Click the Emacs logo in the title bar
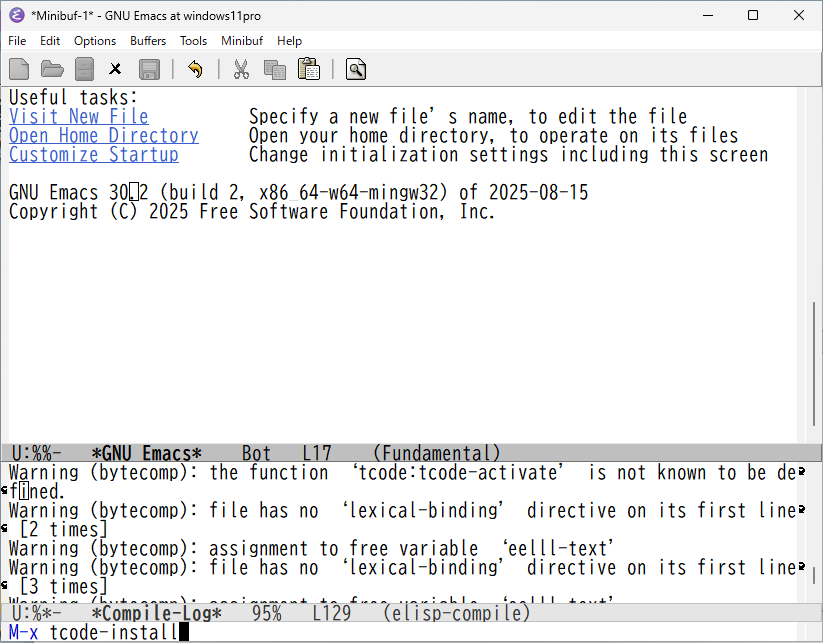 click(x=16, y=15)
